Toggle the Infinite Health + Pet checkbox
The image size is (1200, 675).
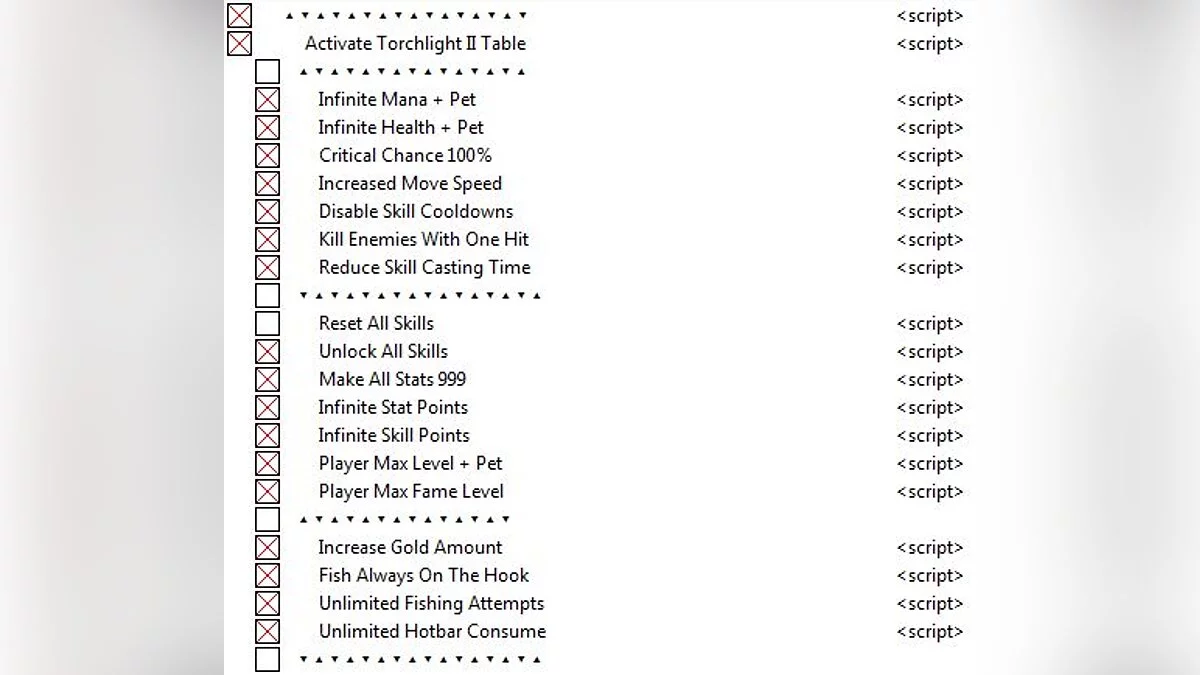tap(267, 128)
